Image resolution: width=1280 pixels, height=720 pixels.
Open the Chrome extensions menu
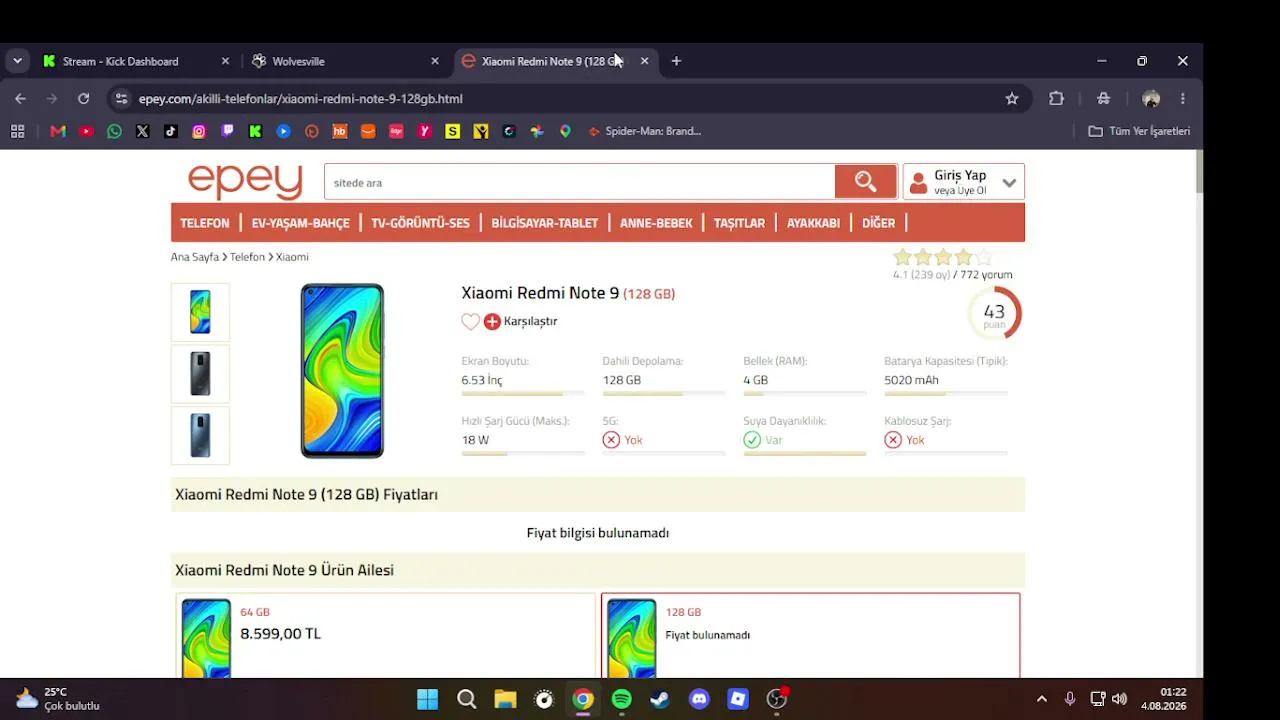1056,99
